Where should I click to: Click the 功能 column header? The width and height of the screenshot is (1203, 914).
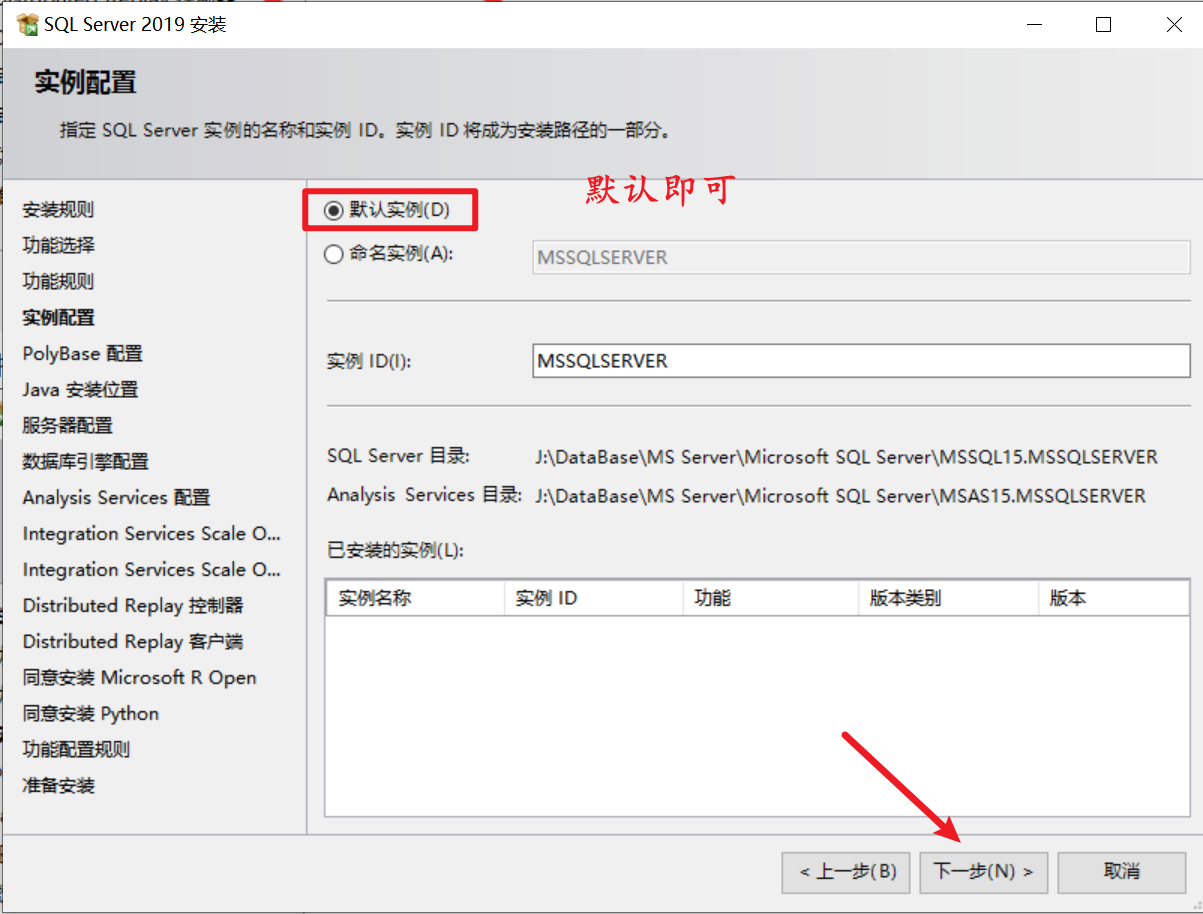713,599
